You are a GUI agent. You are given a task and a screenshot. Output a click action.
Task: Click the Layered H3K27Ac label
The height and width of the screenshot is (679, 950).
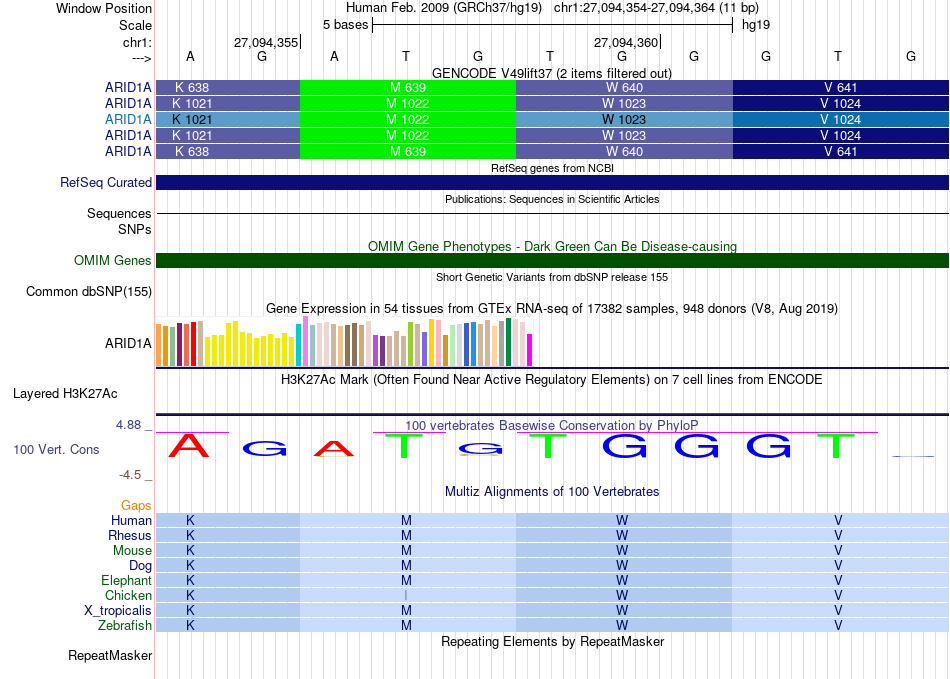[65, 394]
